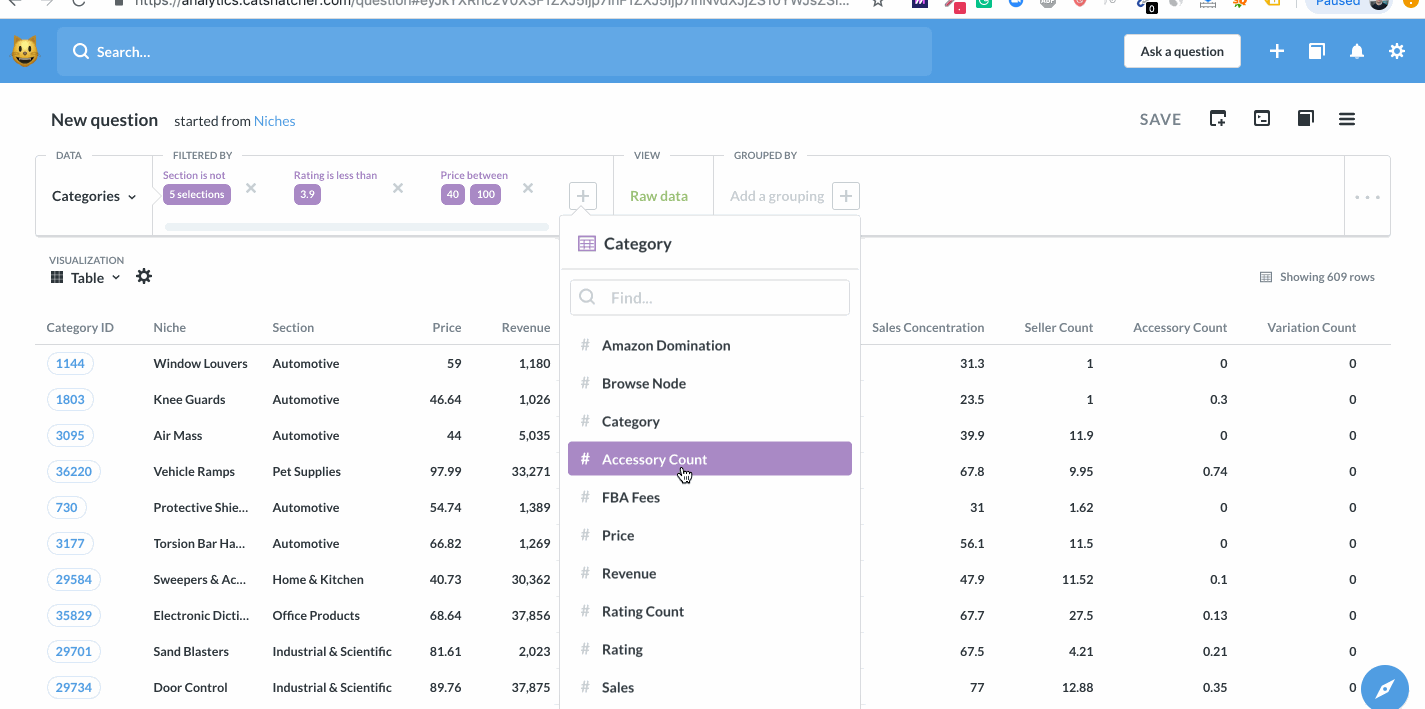Select Rating field in popup list

710,649
